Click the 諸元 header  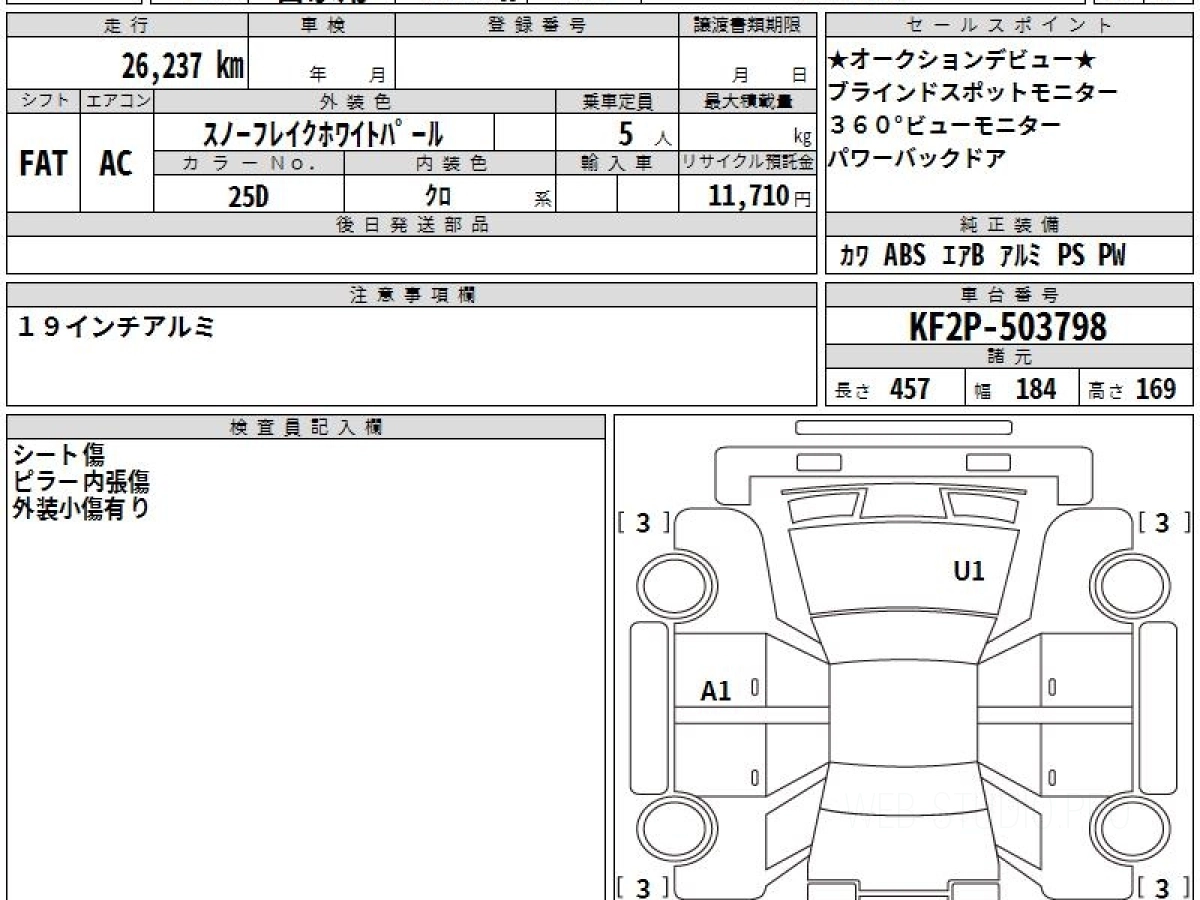coord(1010,357)
